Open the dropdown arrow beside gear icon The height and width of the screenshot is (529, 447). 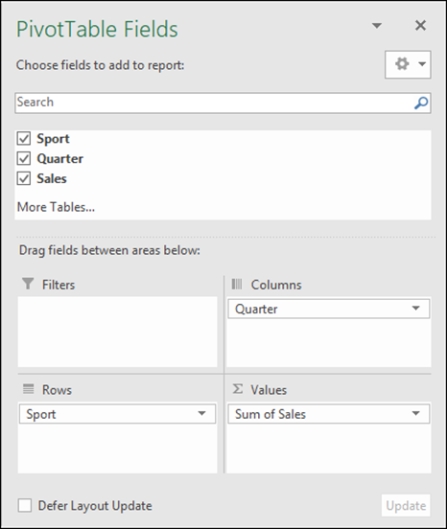(422, 64)
